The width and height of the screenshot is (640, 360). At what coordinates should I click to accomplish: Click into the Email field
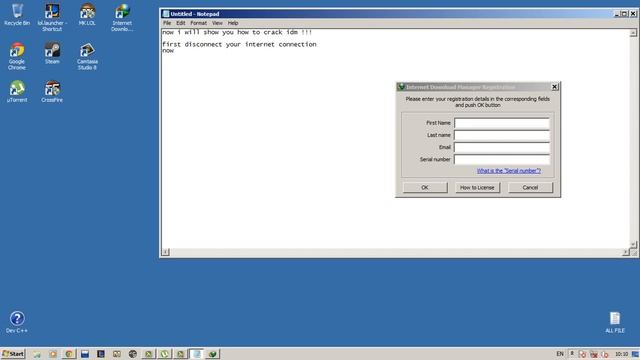(502, 148)
